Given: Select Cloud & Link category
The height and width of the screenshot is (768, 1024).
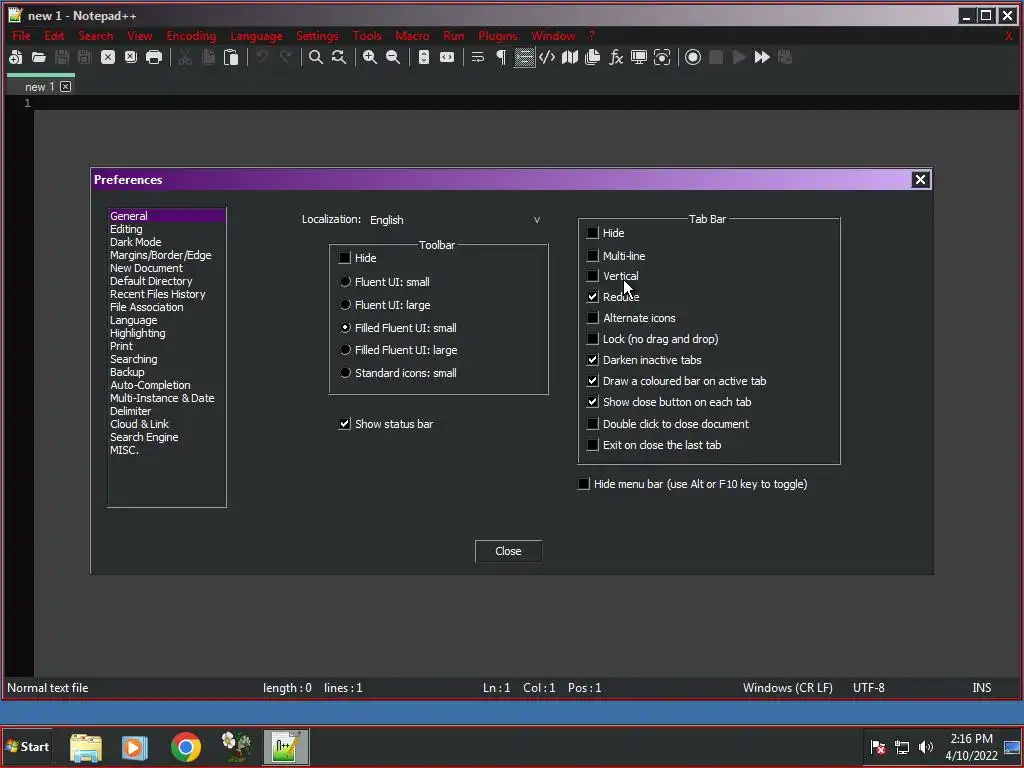Looking at the screenshot, I should point(139,424).
